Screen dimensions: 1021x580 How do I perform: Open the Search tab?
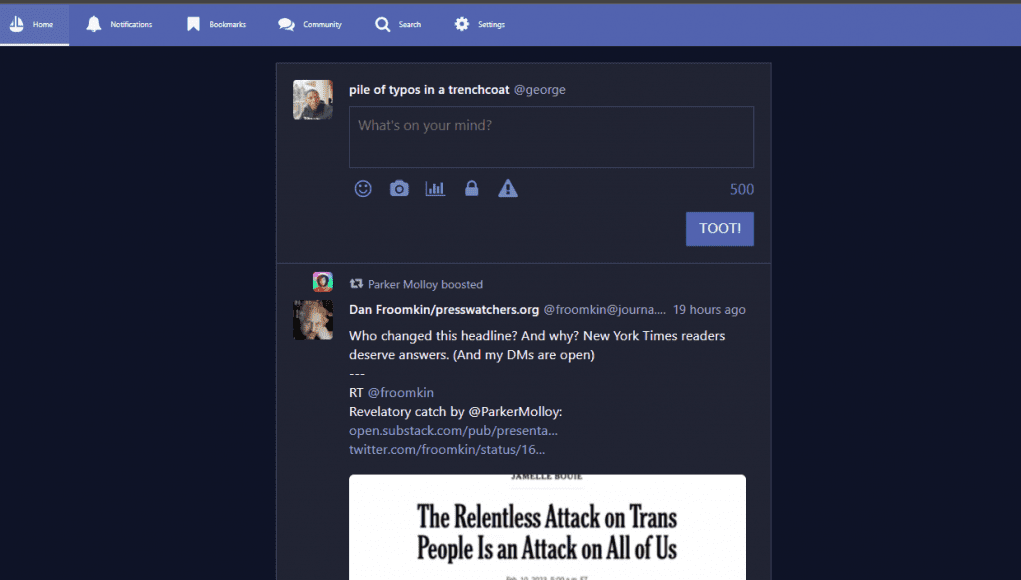click(x=398, y=25)
